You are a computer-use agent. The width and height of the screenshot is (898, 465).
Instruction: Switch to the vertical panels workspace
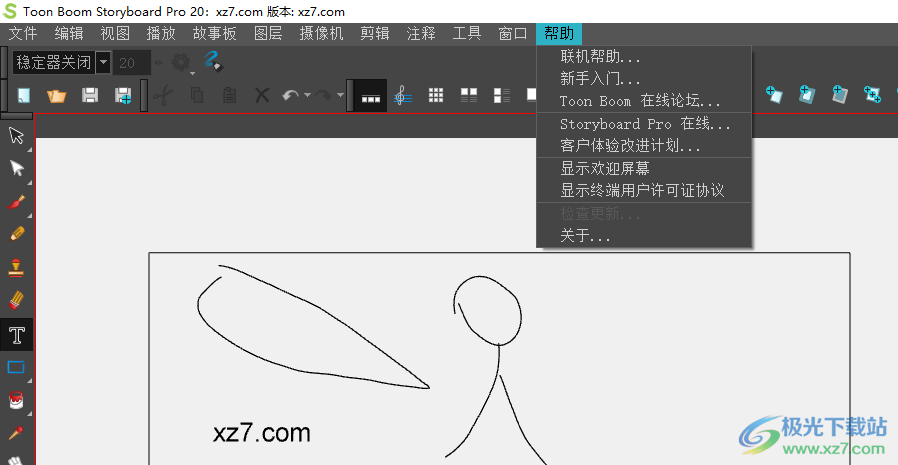(x=502, y=95)
